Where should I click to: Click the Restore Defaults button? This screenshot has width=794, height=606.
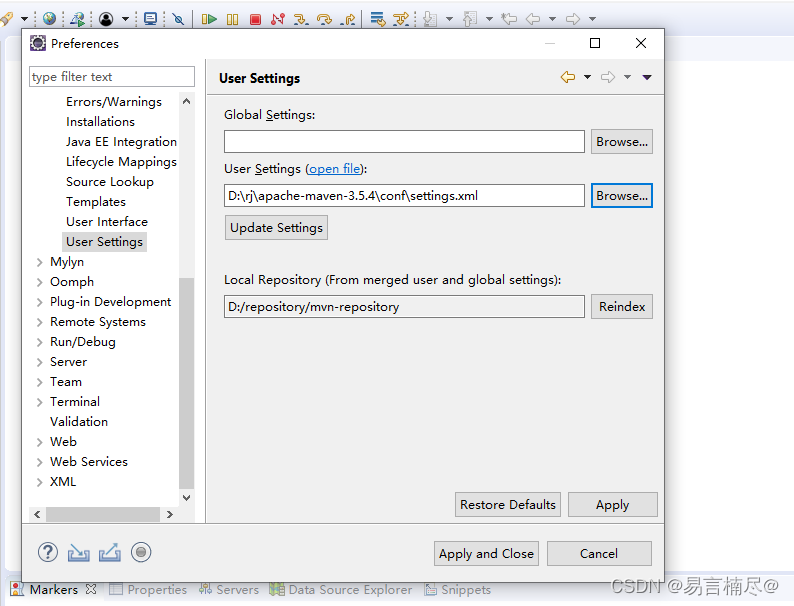click(508, 505)
